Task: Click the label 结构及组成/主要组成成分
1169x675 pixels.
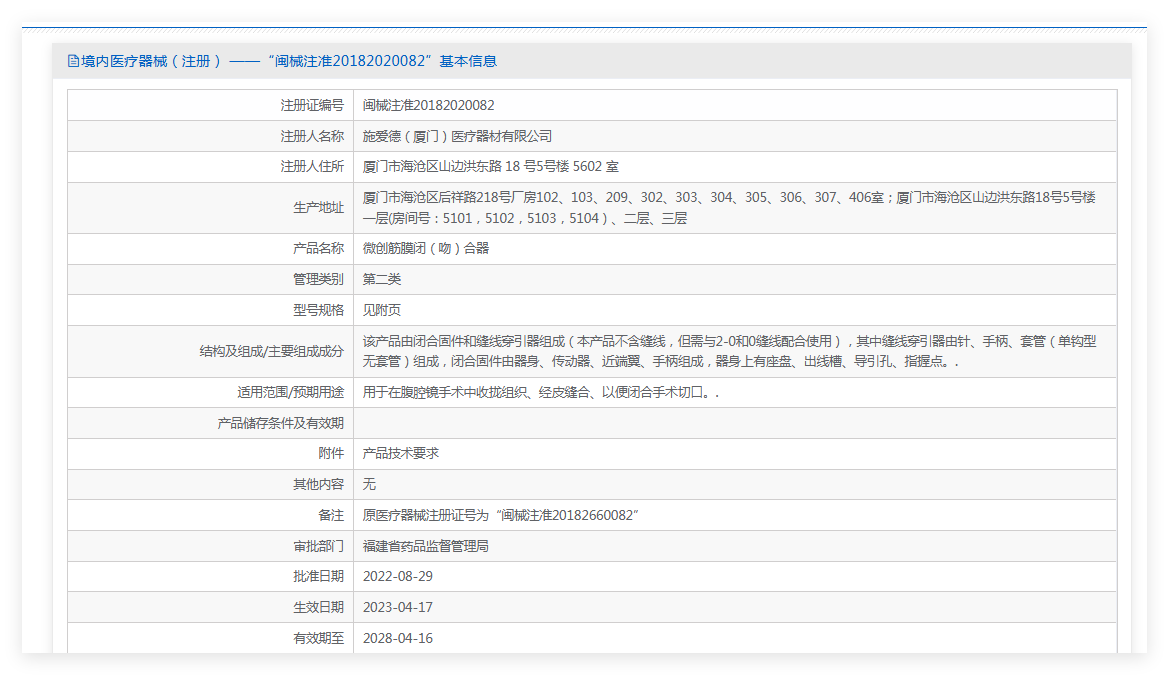Action: 271,351
